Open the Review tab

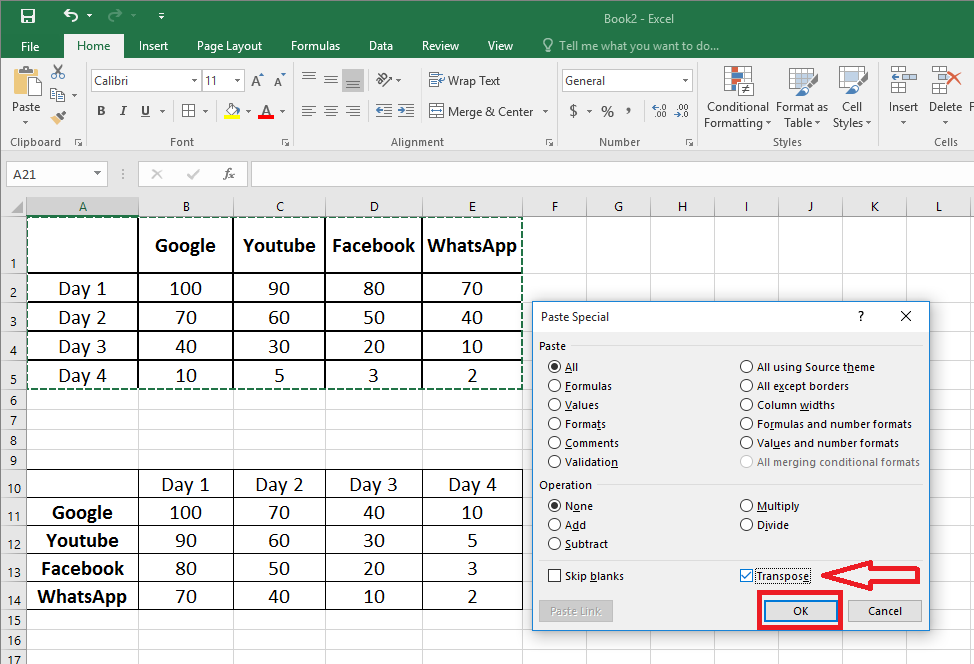point(440,45)
